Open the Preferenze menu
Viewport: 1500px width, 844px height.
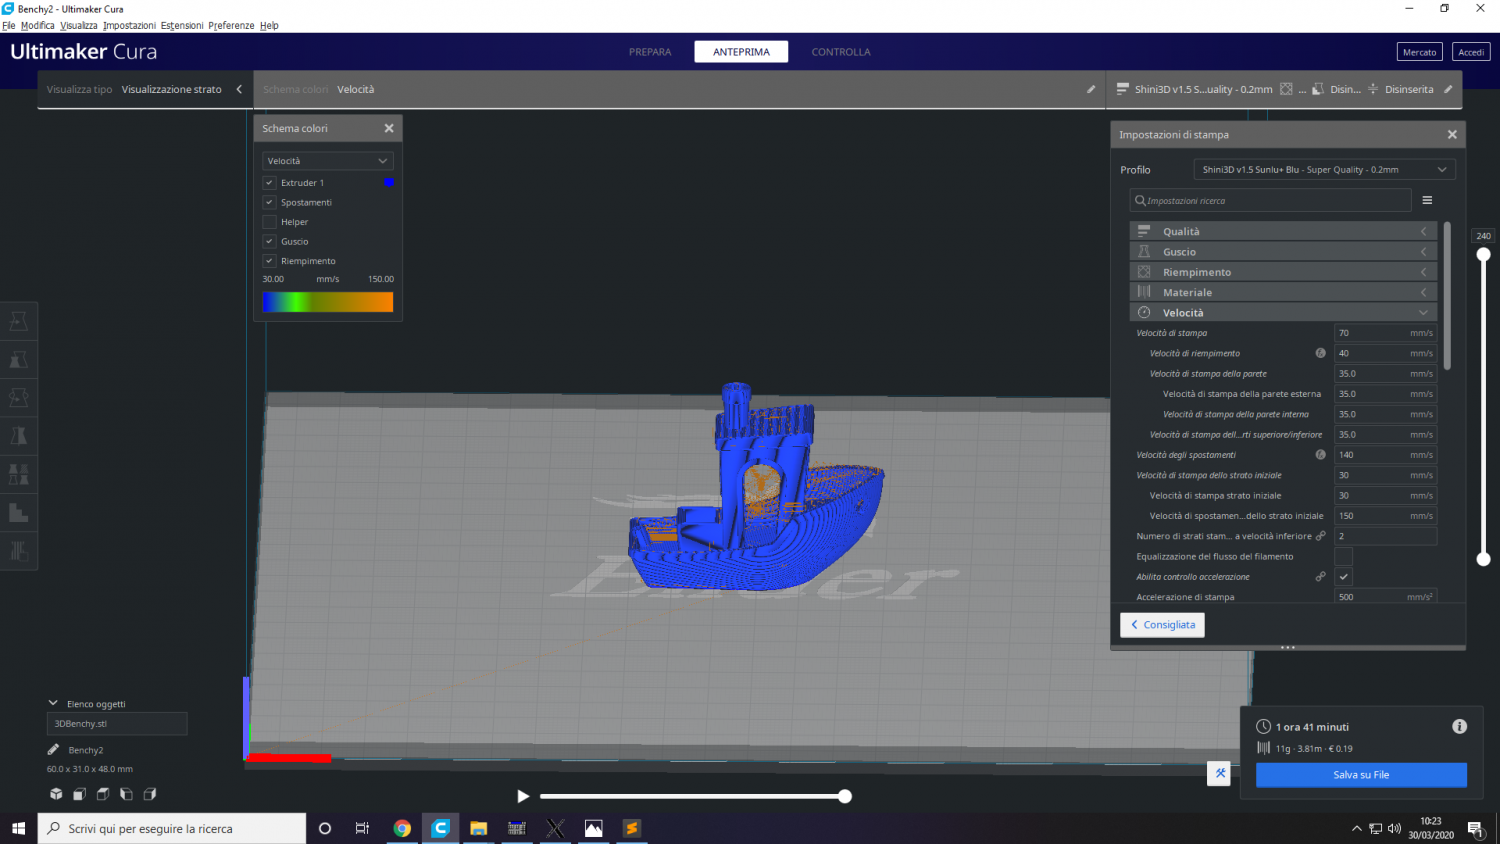tap(231, 25)
